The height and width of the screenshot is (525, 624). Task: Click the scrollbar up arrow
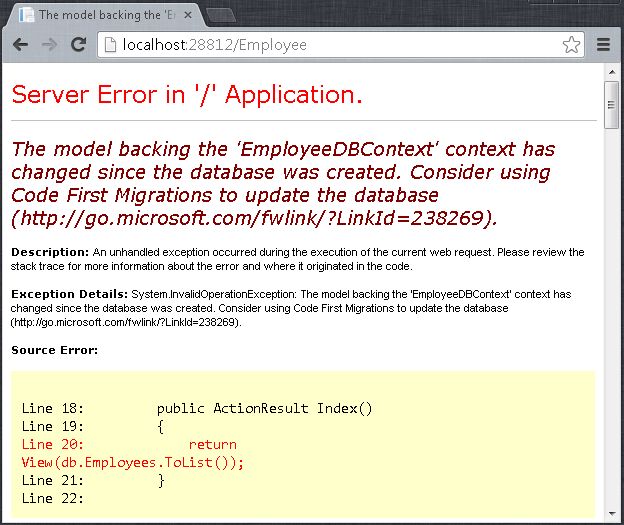pos(612,72)
